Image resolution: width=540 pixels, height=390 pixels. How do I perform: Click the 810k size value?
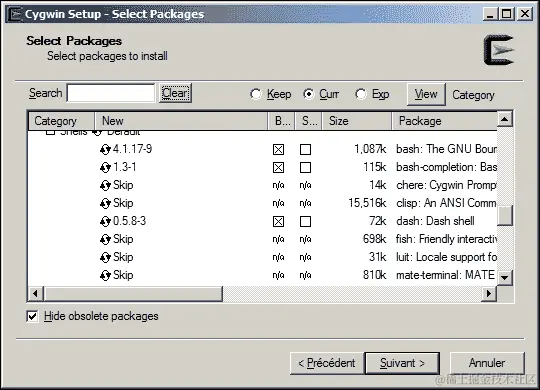tap(375, 275)
